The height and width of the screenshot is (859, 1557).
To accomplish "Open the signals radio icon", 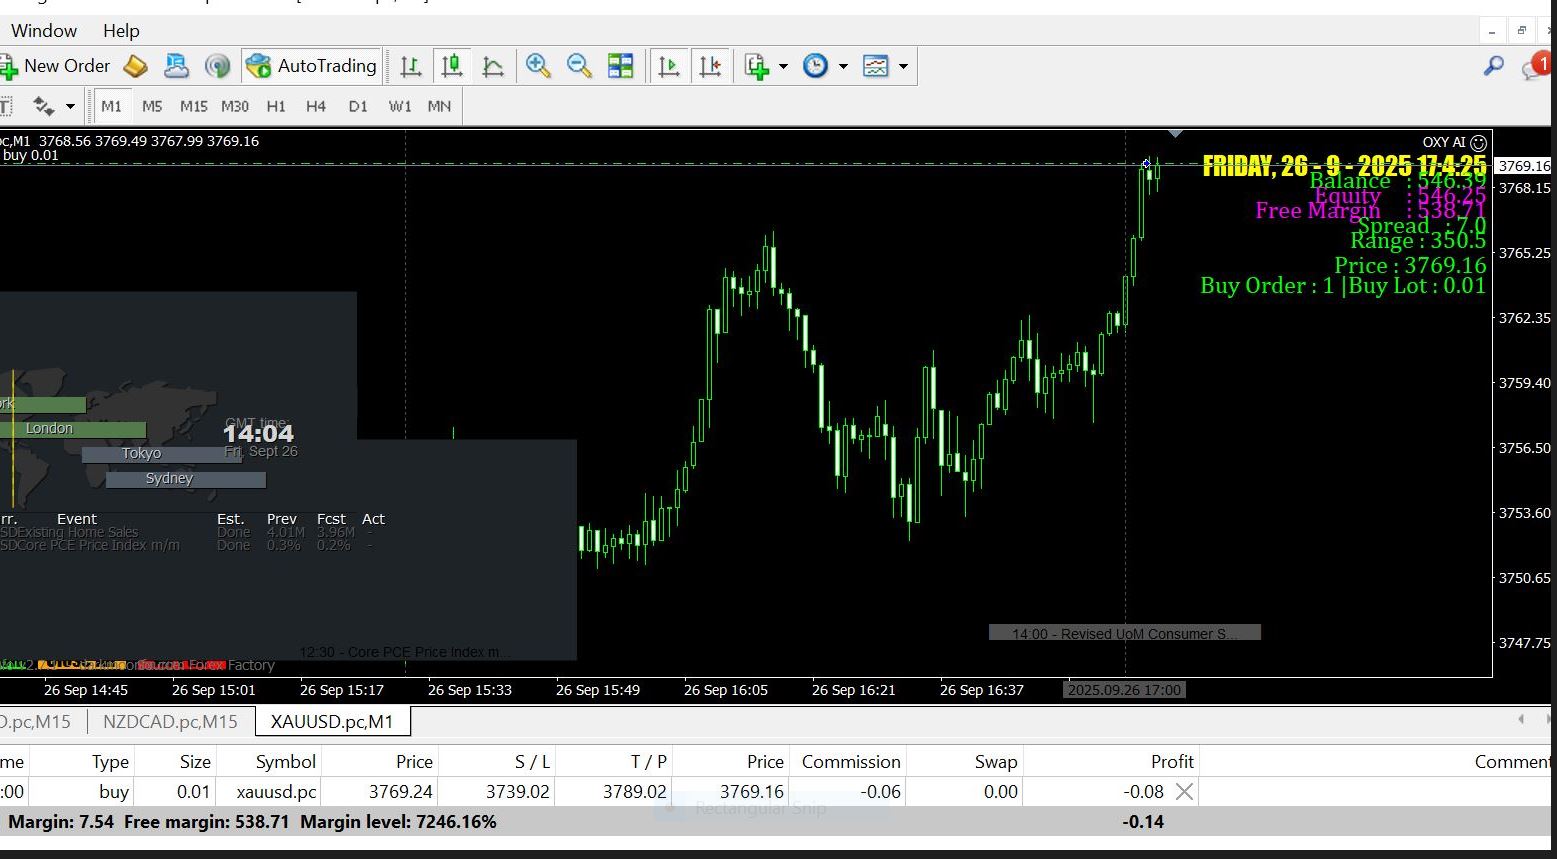I will tap(217, 66).
